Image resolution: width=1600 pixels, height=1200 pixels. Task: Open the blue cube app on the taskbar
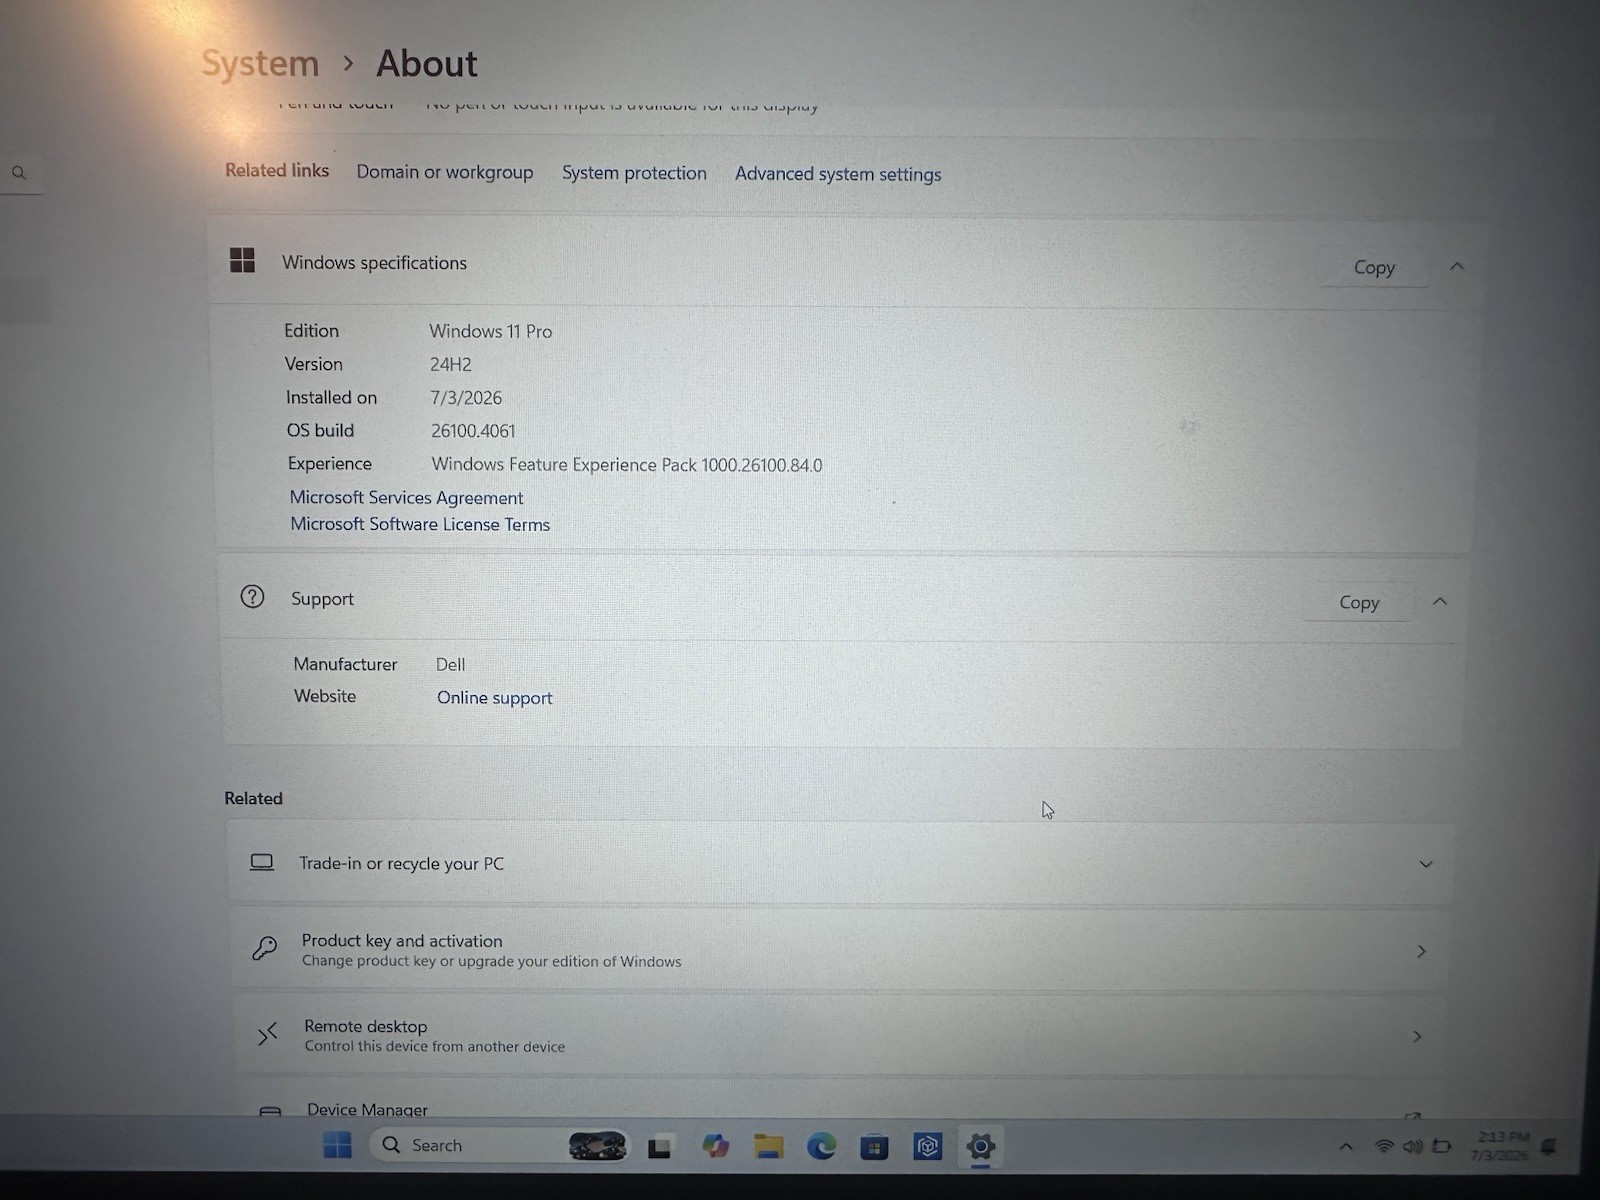pos(928,1147)
